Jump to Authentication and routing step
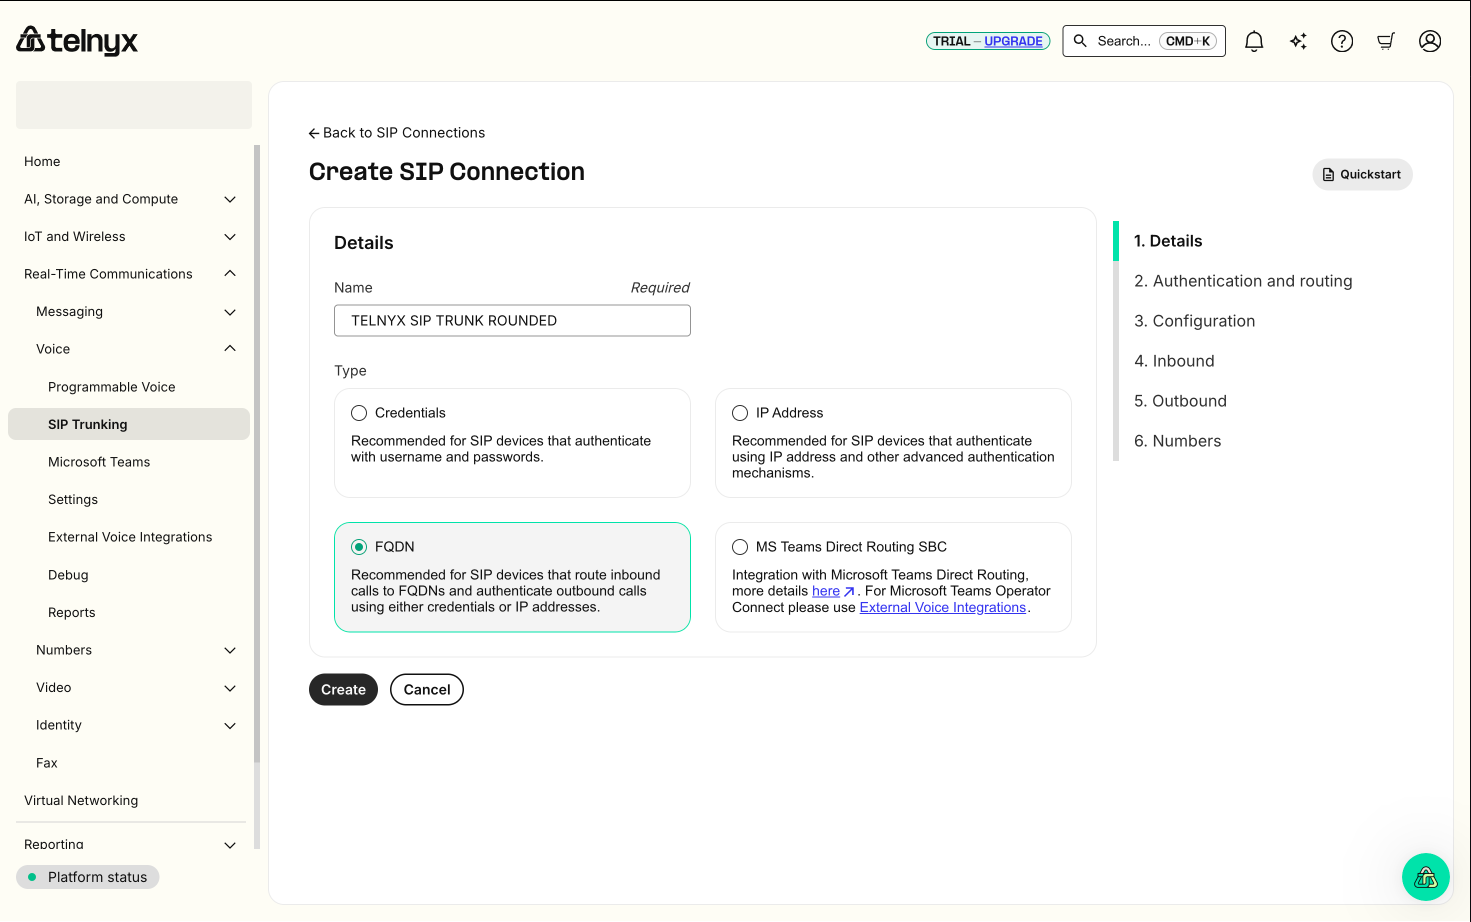The width and height of the screenshot is (1471, 922). click(1243, 281)
